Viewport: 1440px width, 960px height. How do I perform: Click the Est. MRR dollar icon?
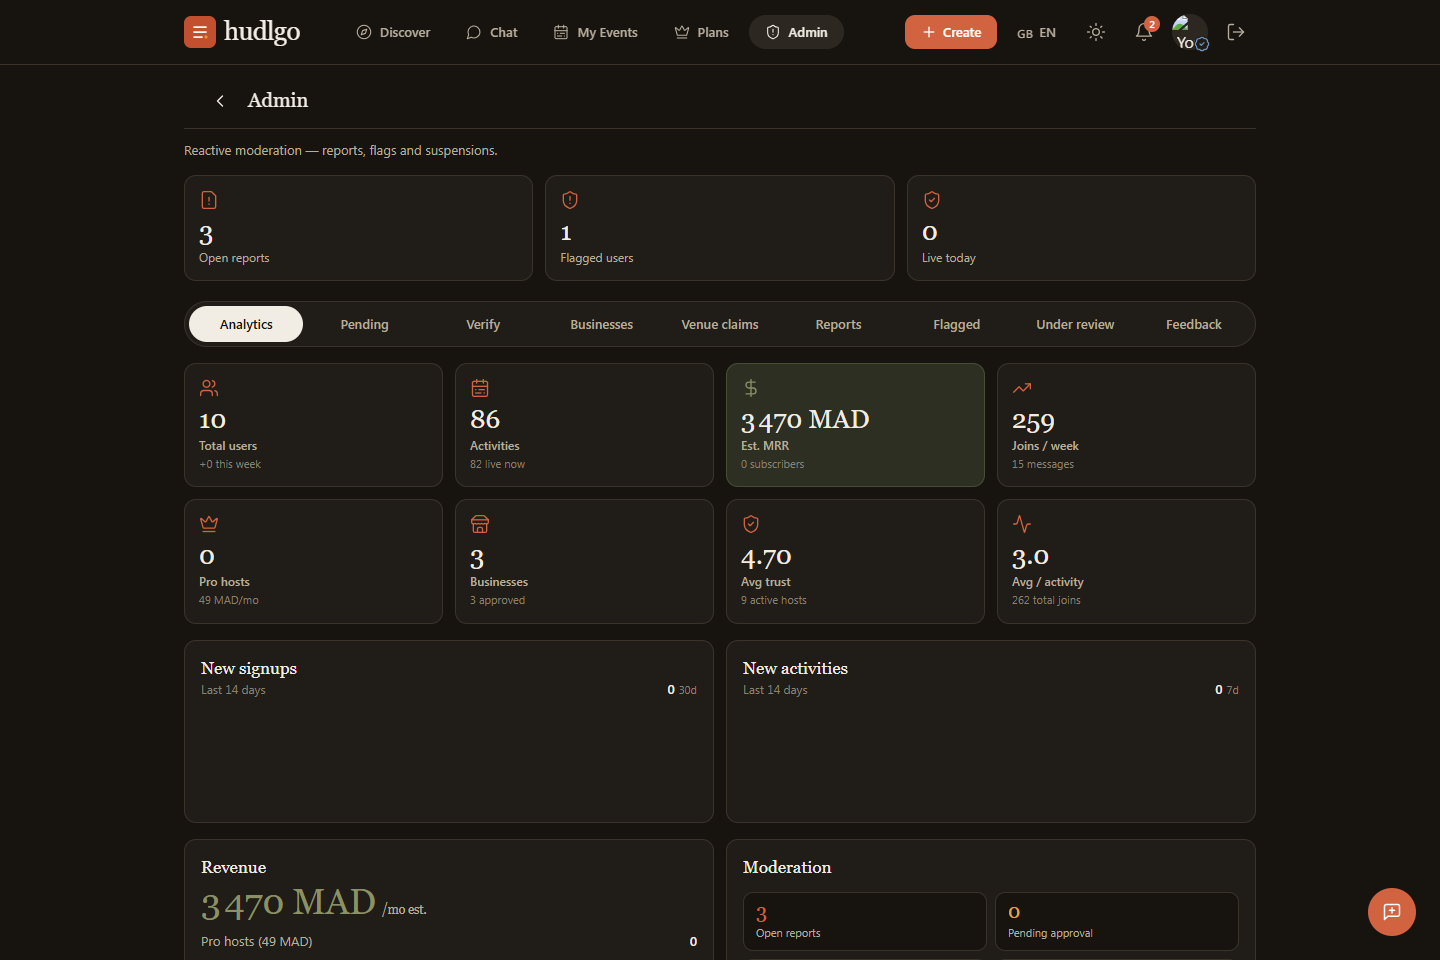(751, 388)
